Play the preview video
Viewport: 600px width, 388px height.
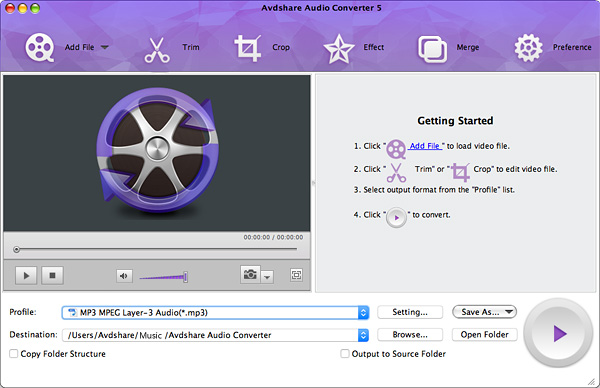pos(26,276)
